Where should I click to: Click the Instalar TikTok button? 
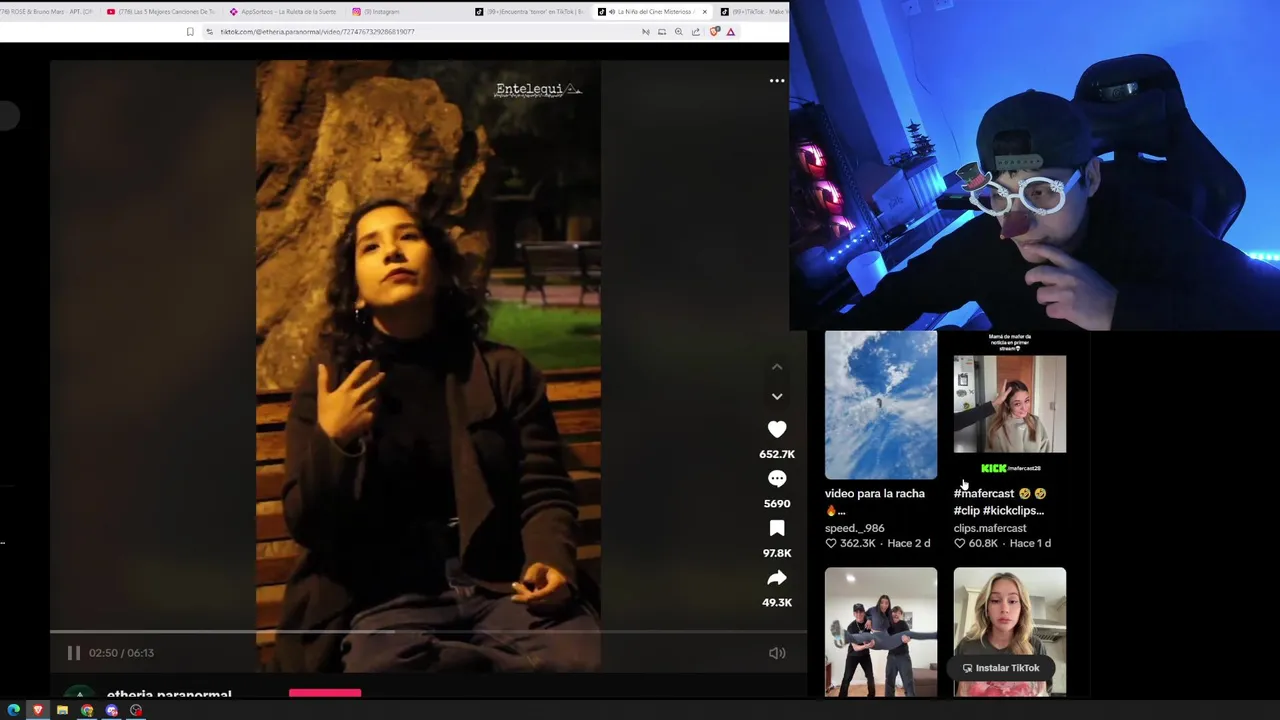(1001, 668)
